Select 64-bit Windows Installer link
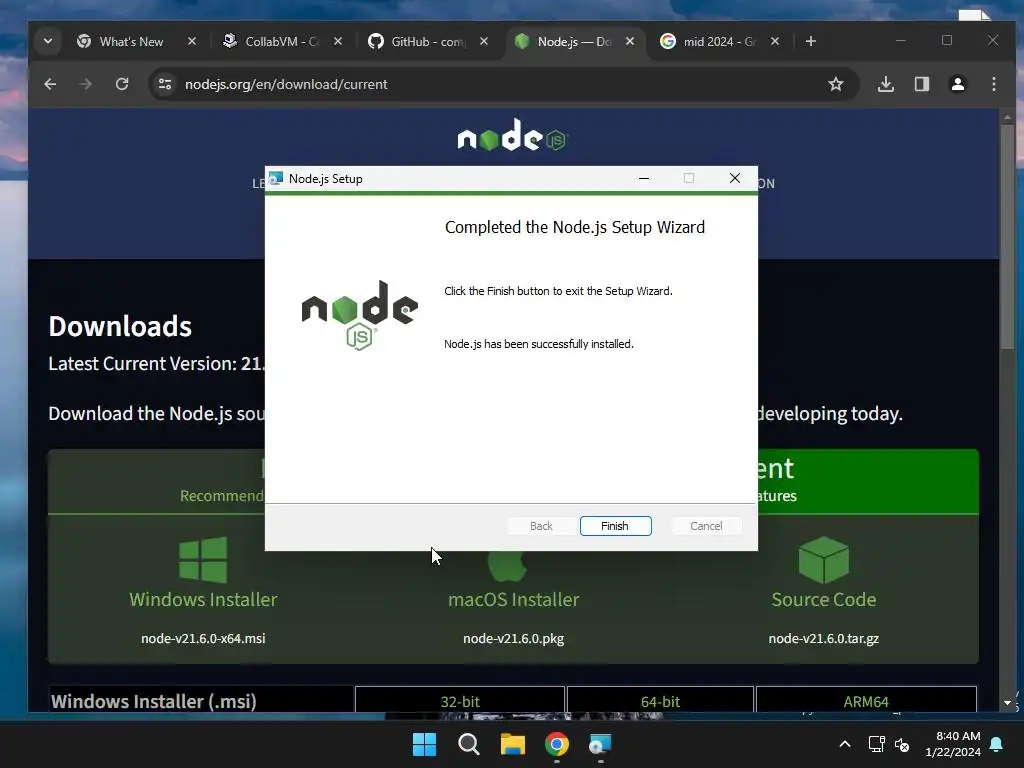Image resolution: width=1024 pixels, height=768 pixels. [x=660, y=701]
